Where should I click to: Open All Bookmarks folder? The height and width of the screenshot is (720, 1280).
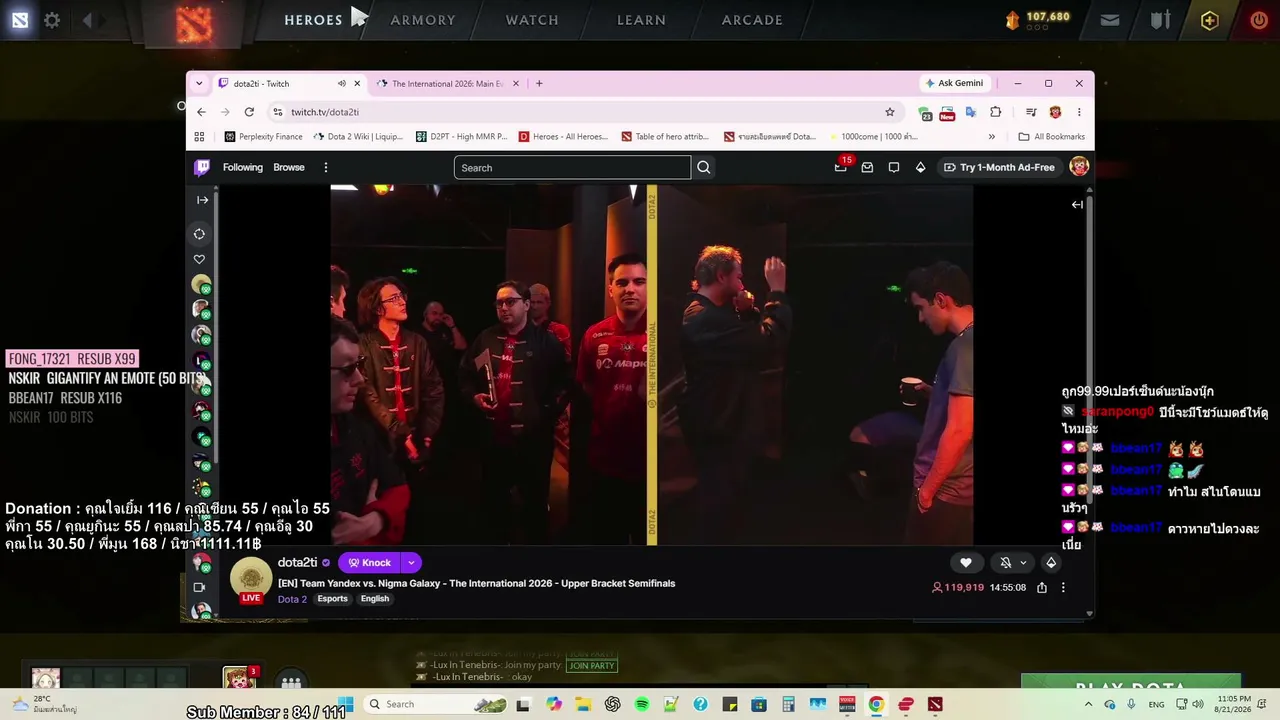1051,137
